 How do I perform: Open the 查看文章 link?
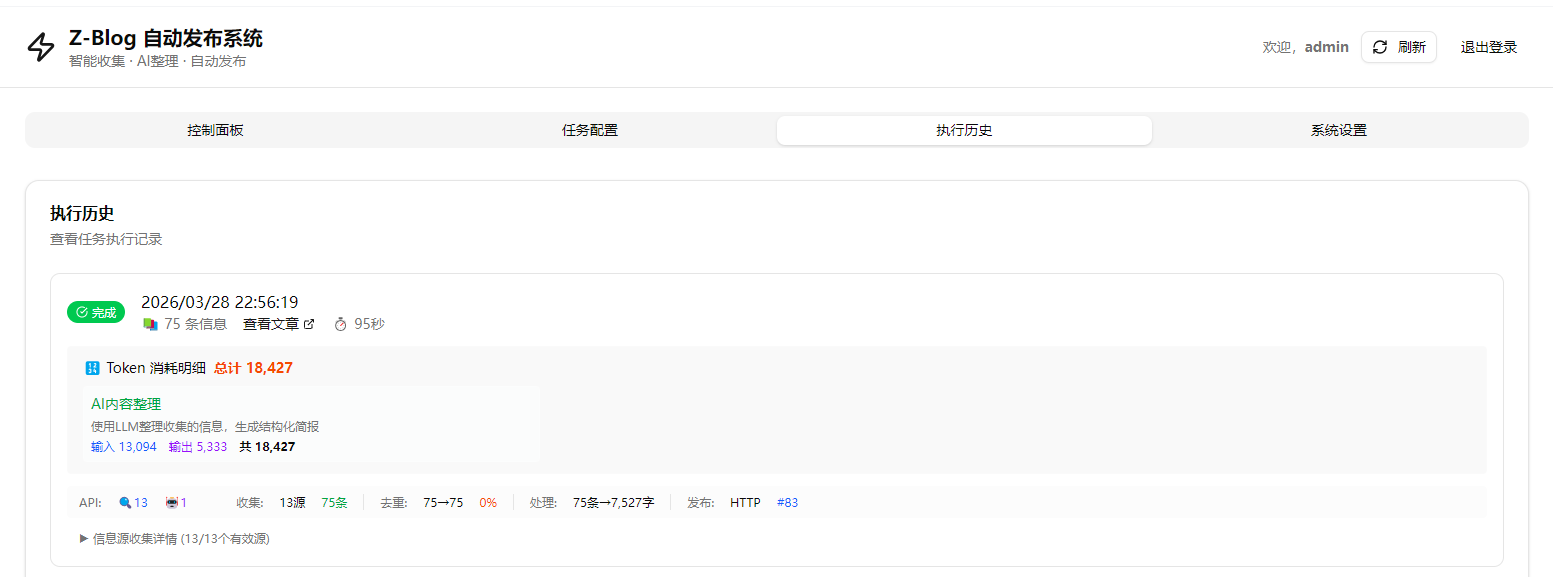pyautogui.click(x=271, y=324)
